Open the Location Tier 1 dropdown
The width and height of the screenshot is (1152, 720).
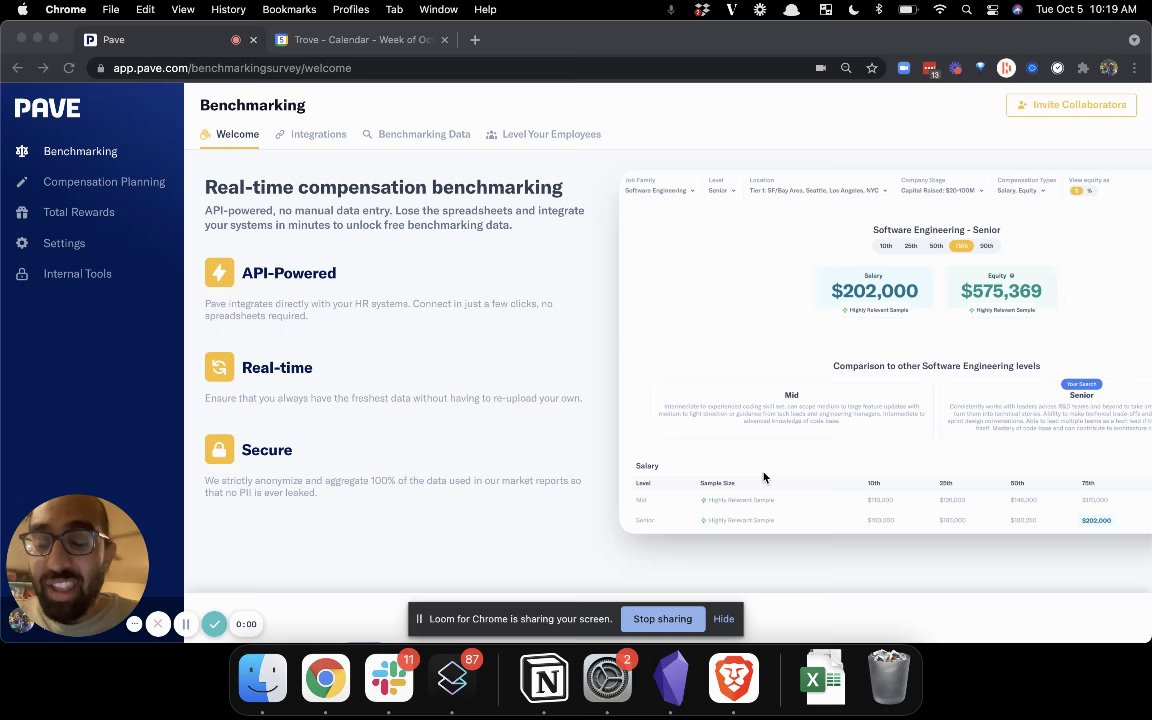click(x=818, y=190)
